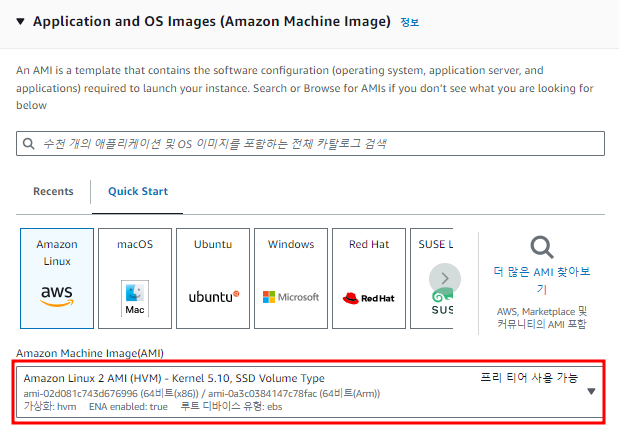The width and height of the screenshot is (619, 433).
Task: Switch to the Quick Start tab
Action: click(138, 191)
